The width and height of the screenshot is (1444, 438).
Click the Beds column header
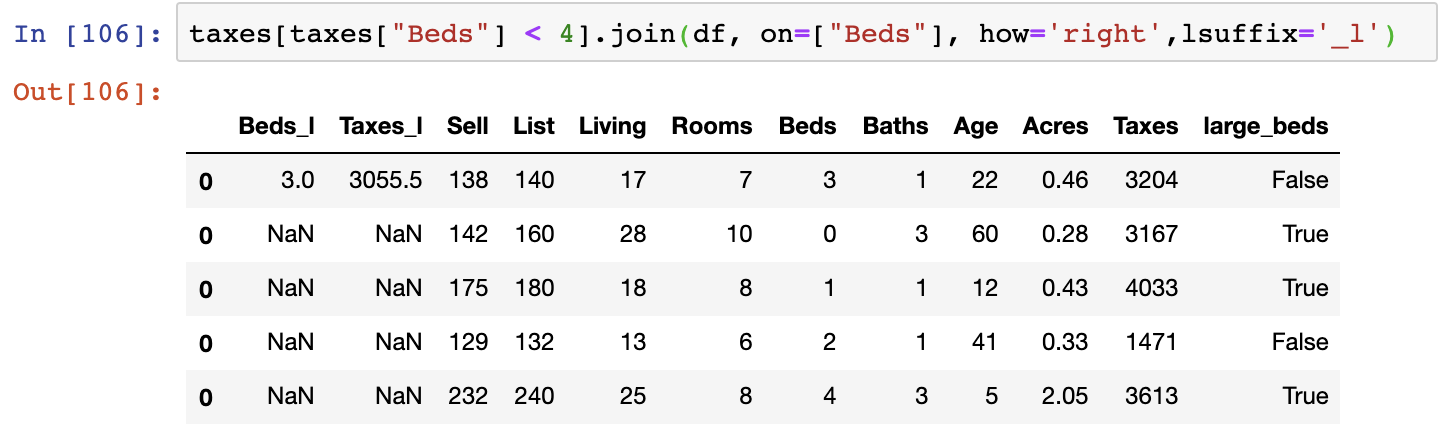(807, 126)
